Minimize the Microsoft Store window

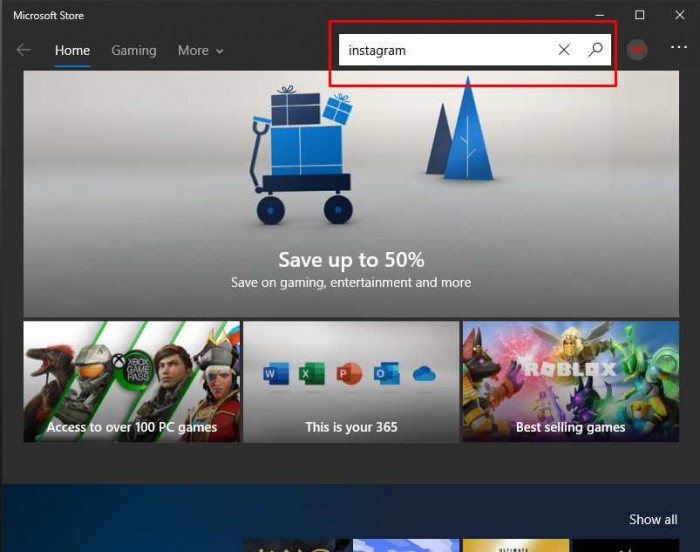tap(600, 15)
